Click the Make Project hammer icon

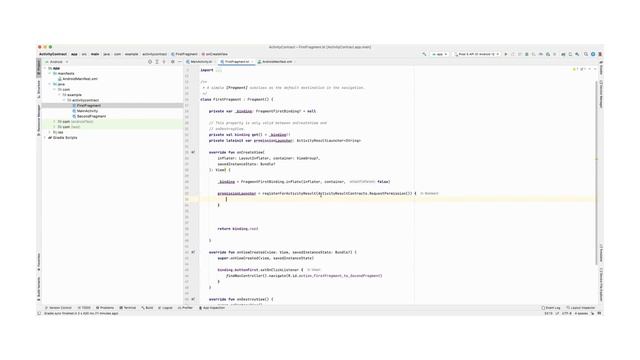tap(424, 54)
